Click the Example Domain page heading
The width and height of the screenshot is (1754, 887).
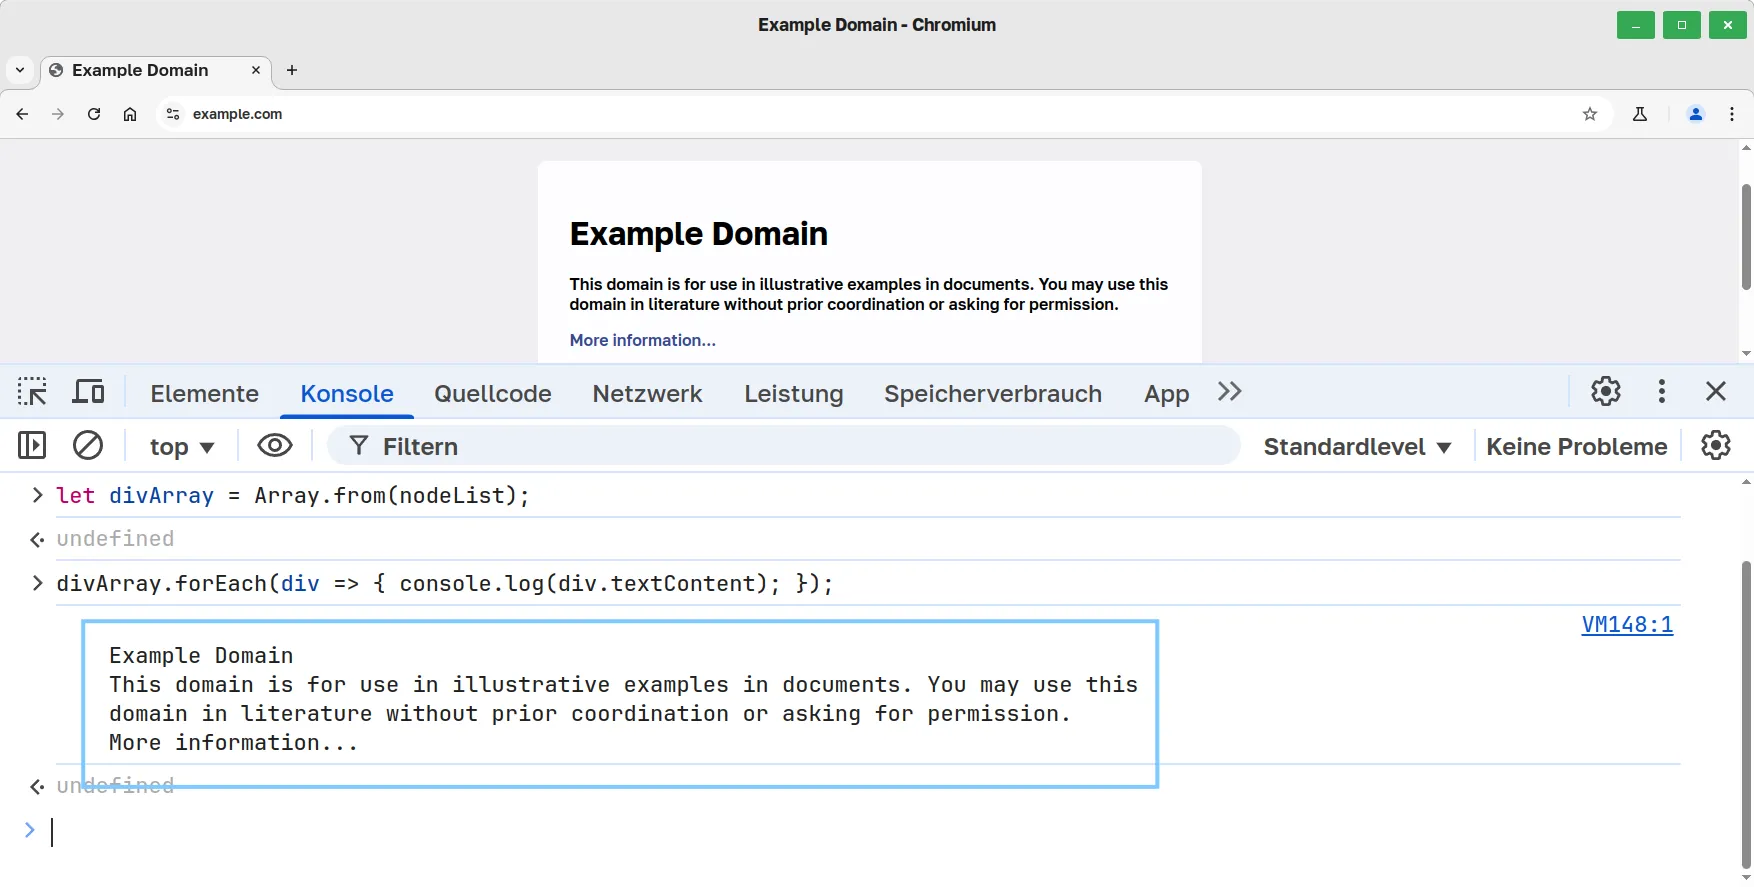[x=698, y=234]
